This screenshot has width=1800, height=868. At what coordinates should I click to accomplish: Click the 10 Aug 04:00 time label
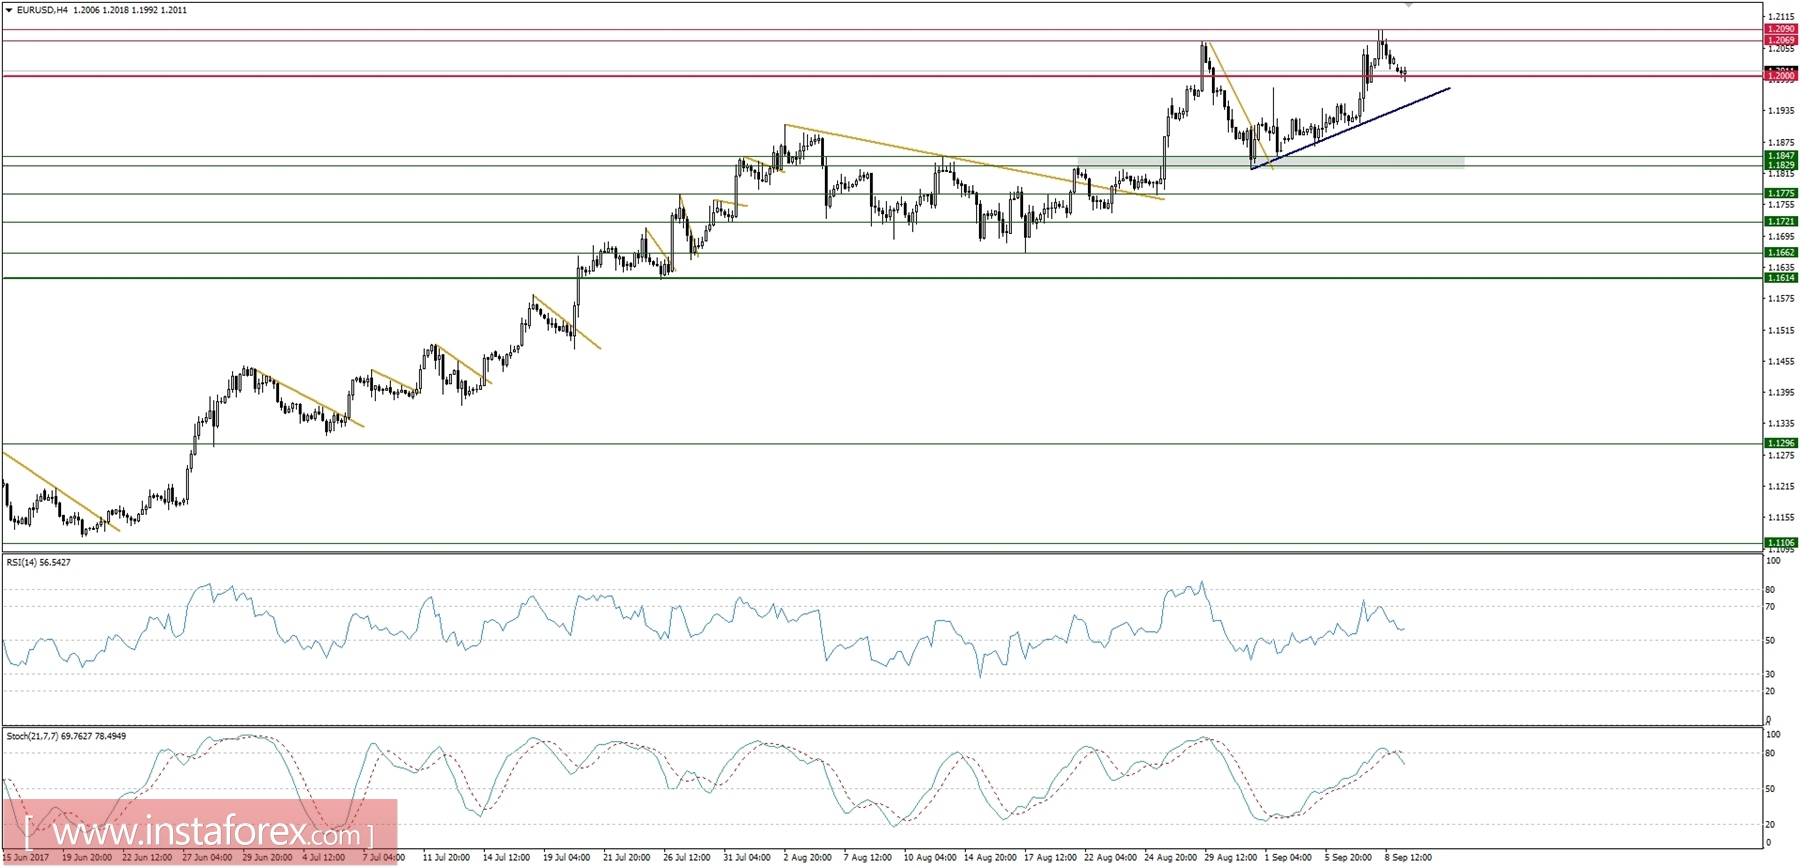pyautogui.click(x=930, y=857)
